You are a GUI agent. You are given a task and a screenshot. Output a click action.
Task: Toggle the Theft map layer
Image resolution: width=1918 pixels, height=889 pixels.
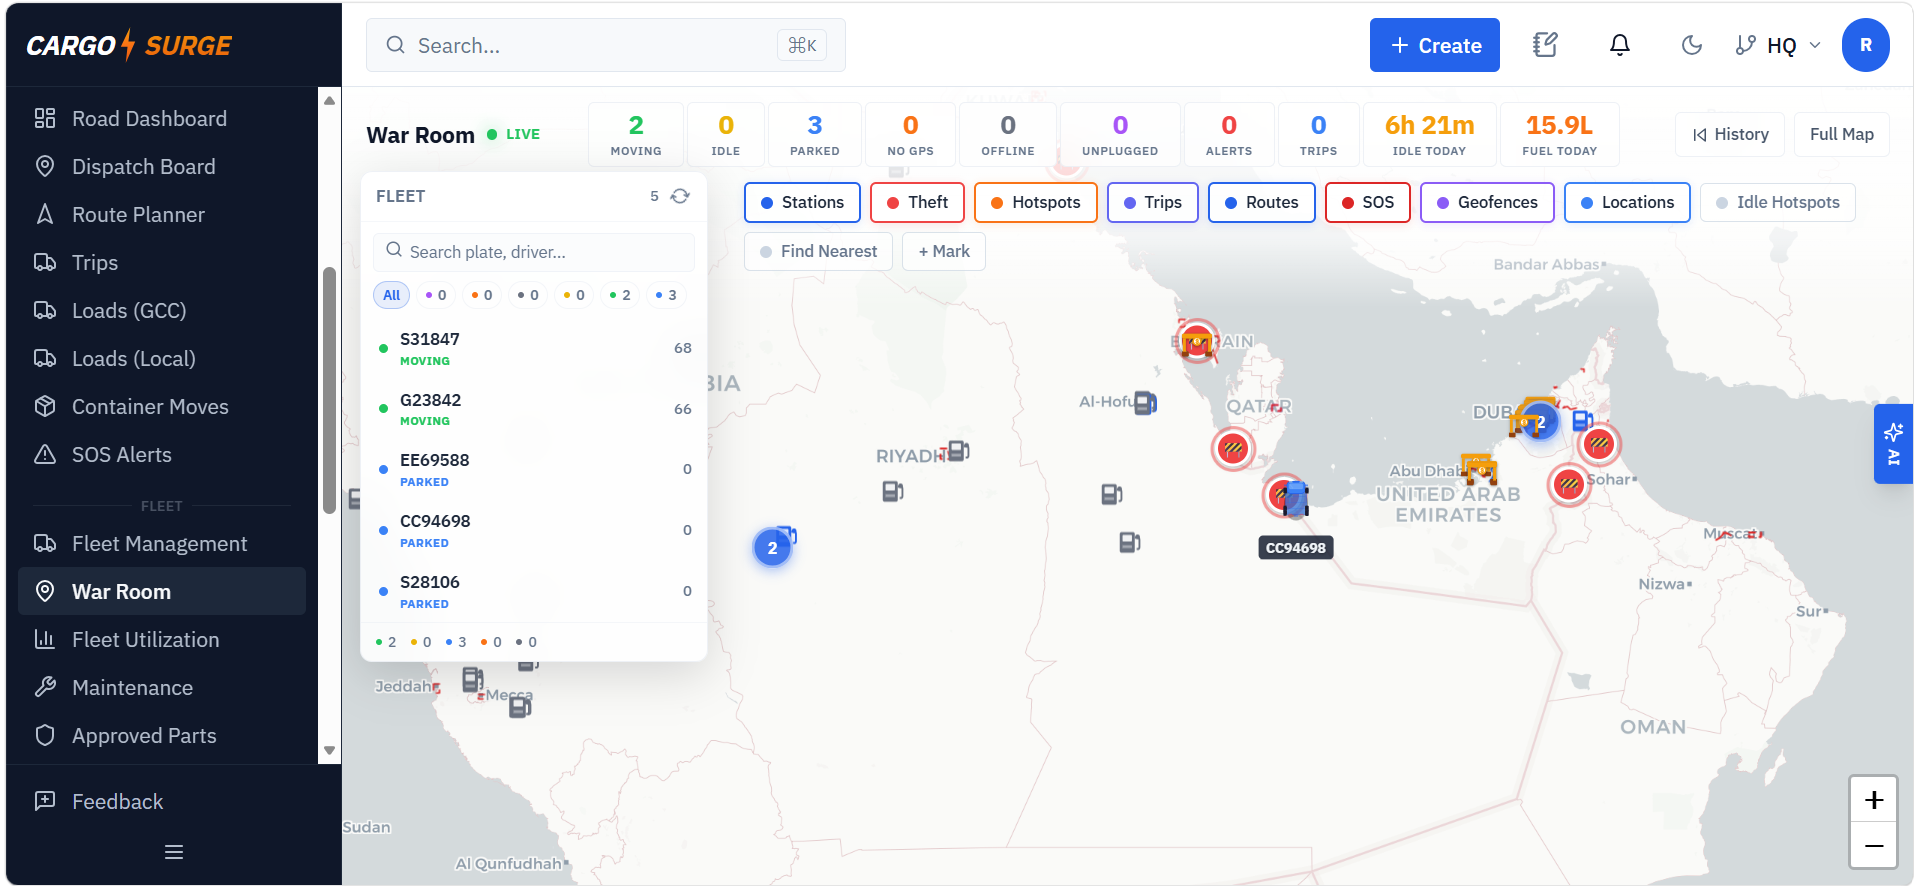pos(917,202)
